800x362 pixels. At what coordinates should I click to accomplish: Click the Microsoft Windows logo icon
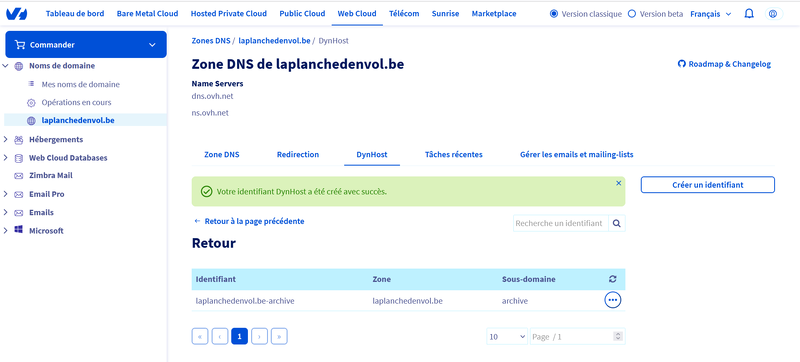(x=19, y=230)
